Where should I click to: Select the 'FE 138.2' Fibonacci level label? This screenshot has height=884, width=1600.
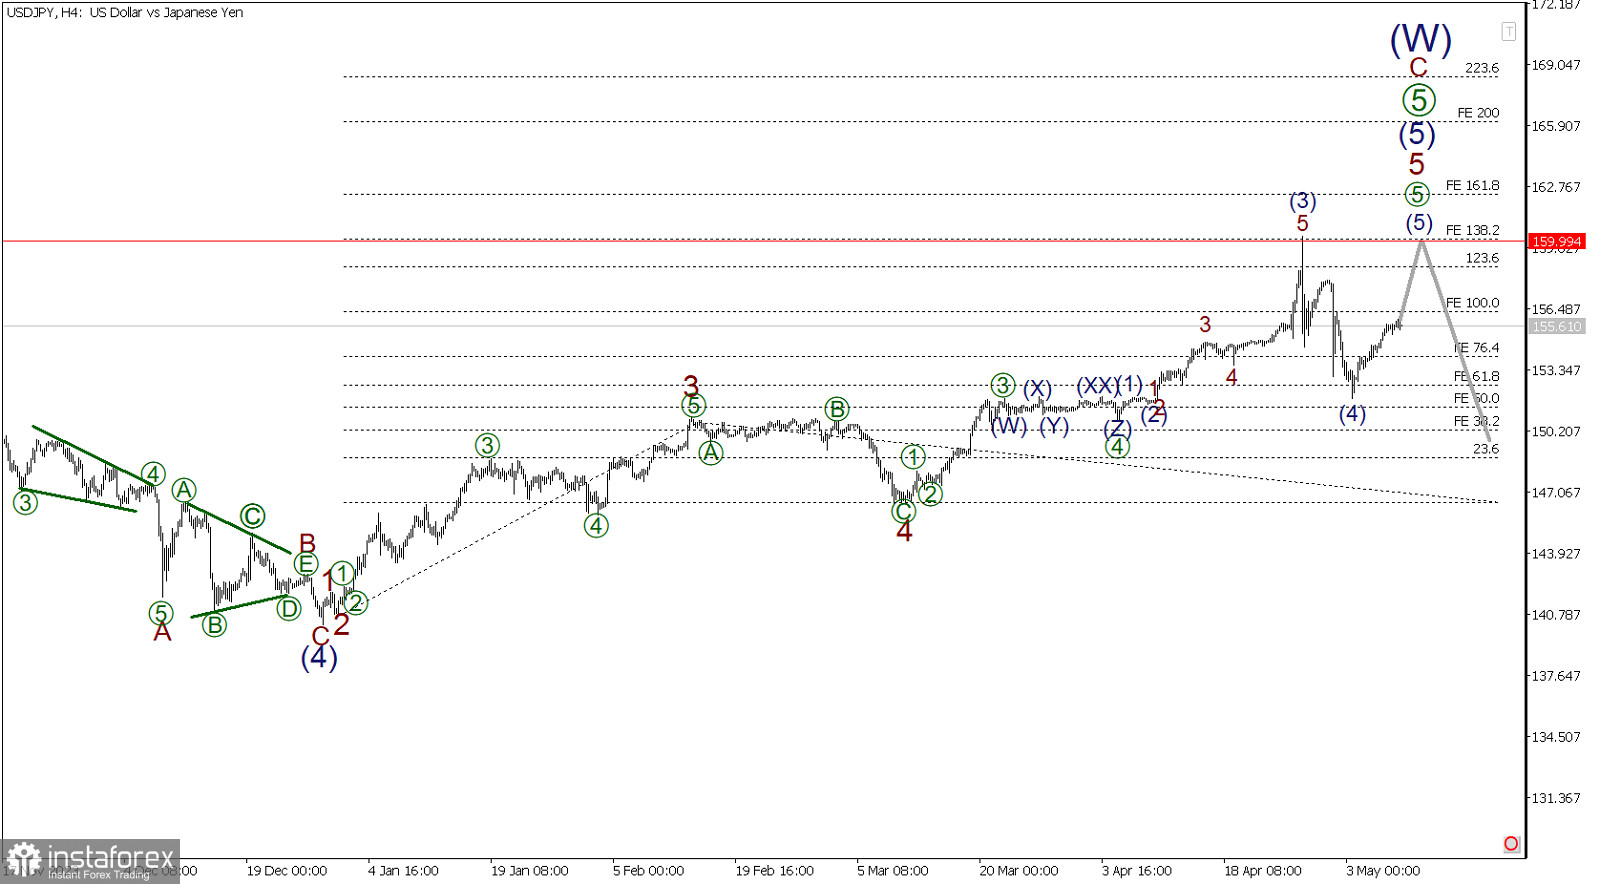(x=1472, y=230)
